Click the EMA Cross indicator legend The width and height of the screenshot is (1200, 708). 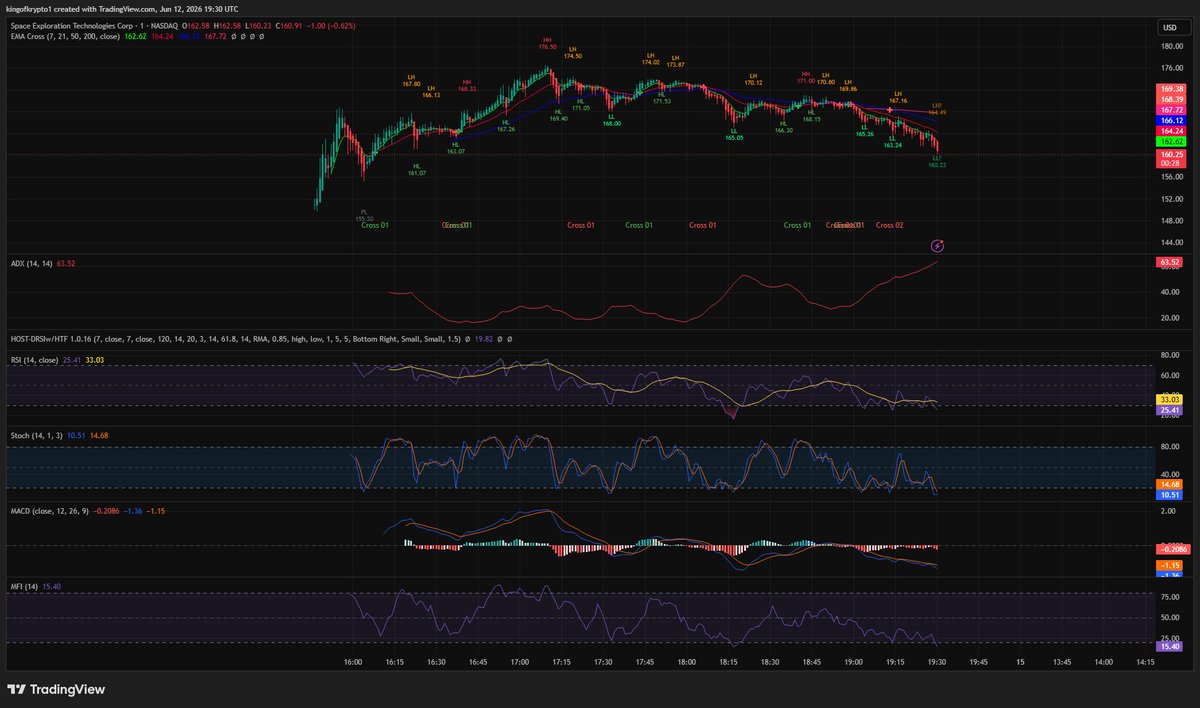click(x=64, y=35)
